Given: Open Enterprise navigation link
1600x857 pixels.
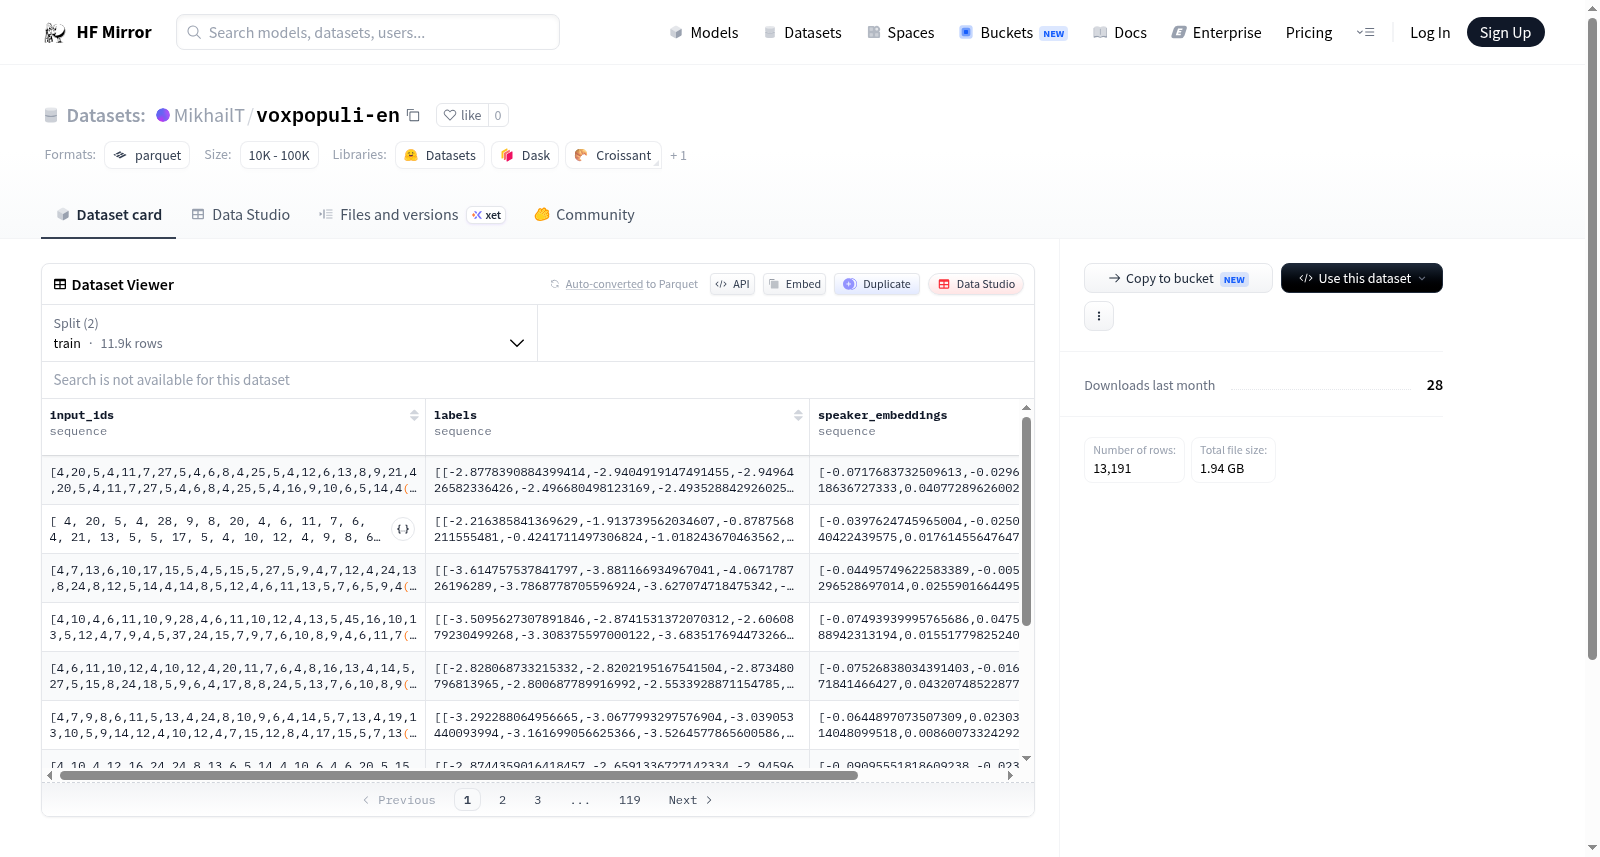Looking at the screenshot, I should 1217,33.
